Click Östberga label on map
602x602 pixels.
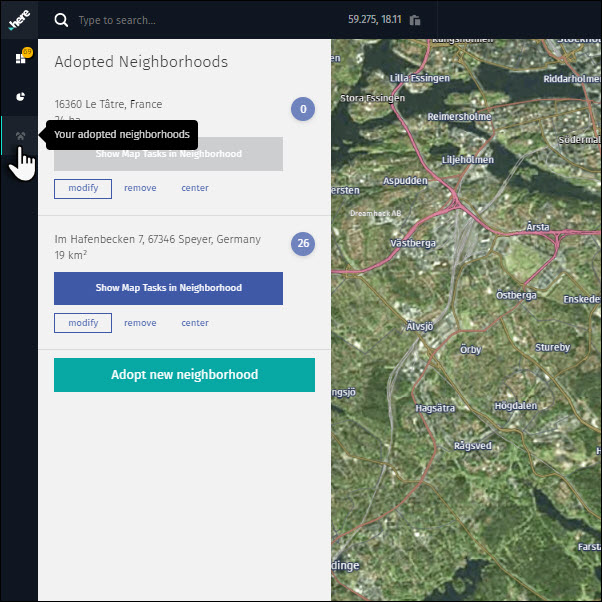516,295
